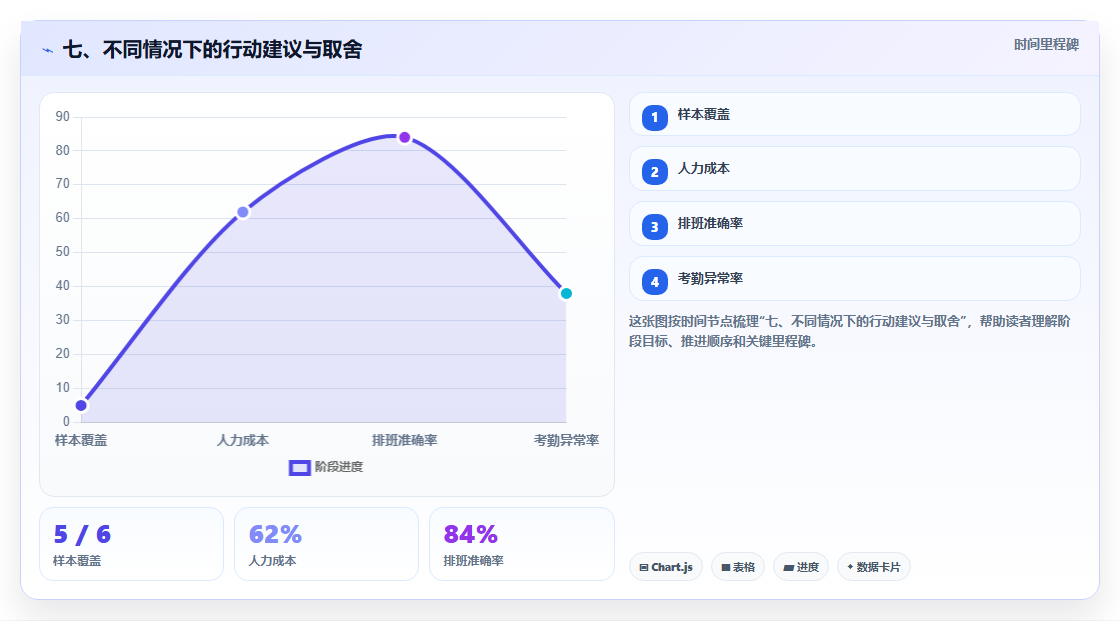Screen dimensions: 1120x621
Task: Click the numbered badge 4 for 考勤异常率
Action: [654, 282]
